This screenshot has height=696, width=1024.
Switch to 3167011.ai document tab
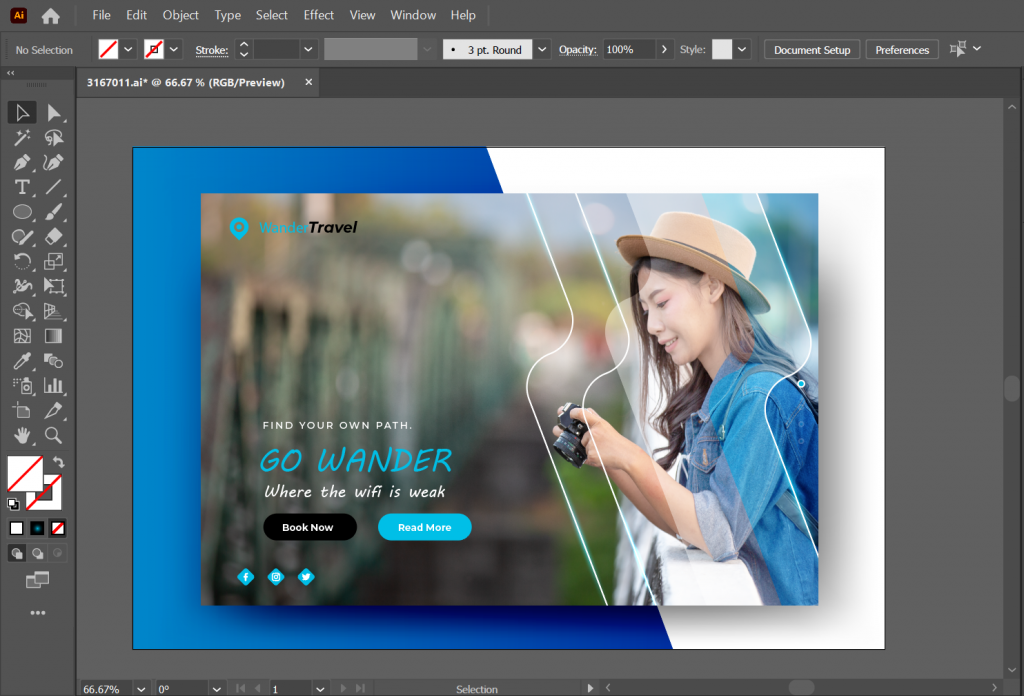pyautogui.click(x=186, y=83)
